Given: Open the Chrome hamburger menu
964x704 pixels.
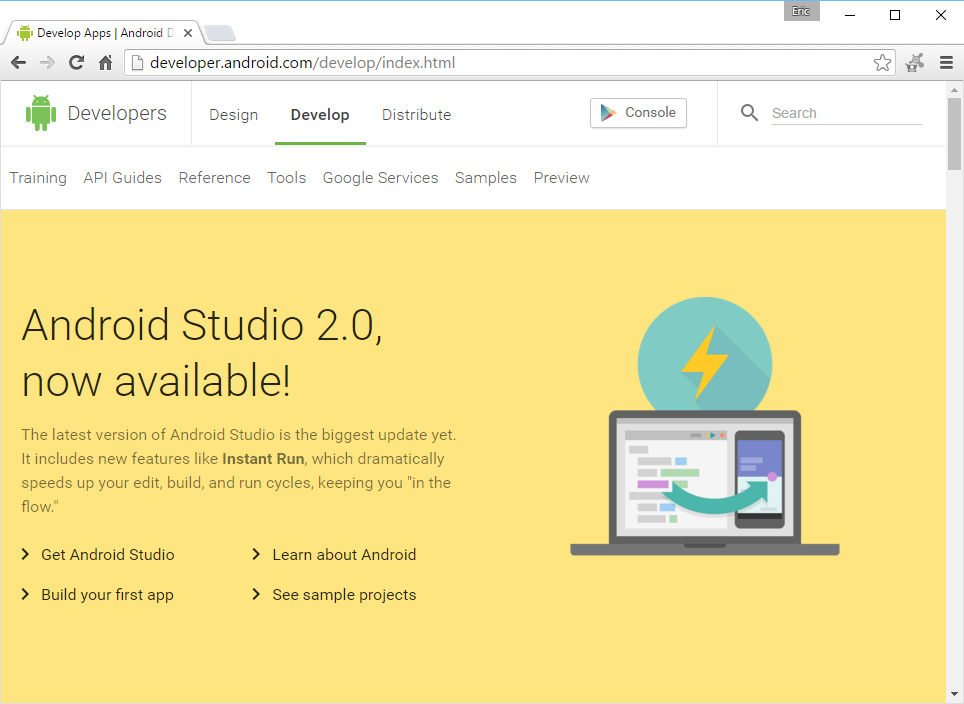Looking at the screenshot, I should 946,63.
